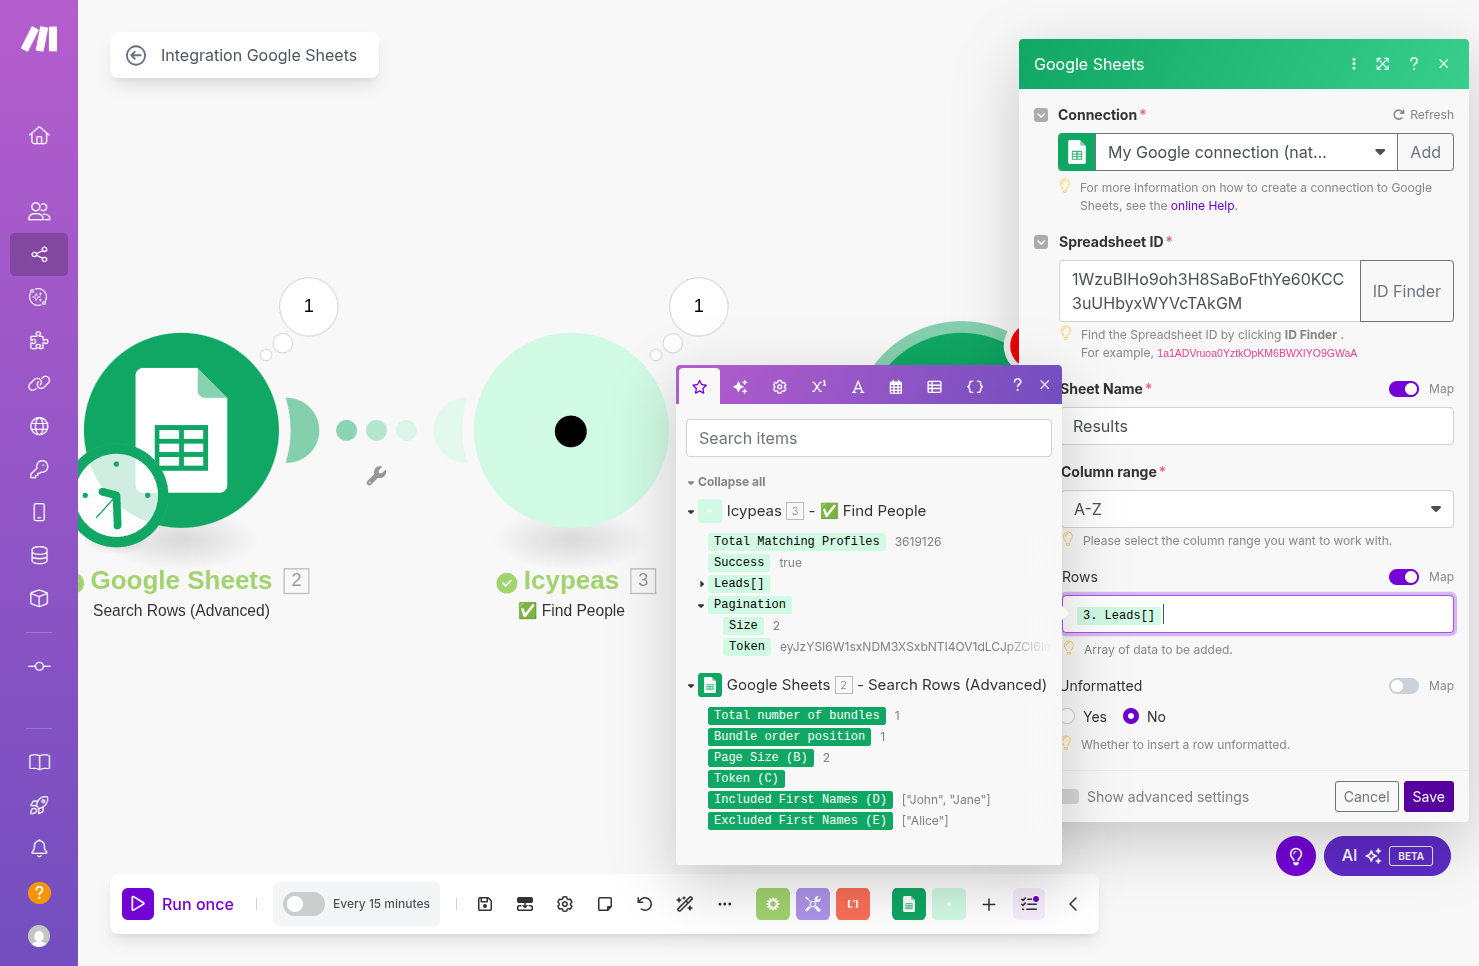Open Notifications bell in the sidebar
Screen dimensions: 1479x966
point(39,848)
